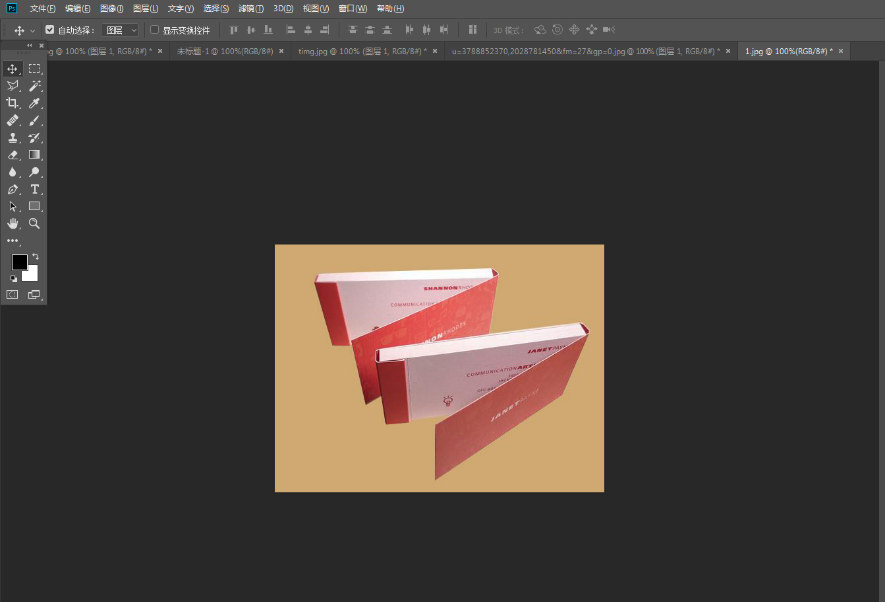Expand the Move tool preset picker arrow
The height and width of the screenshot is (602, 885).
(x=32, y=31)
